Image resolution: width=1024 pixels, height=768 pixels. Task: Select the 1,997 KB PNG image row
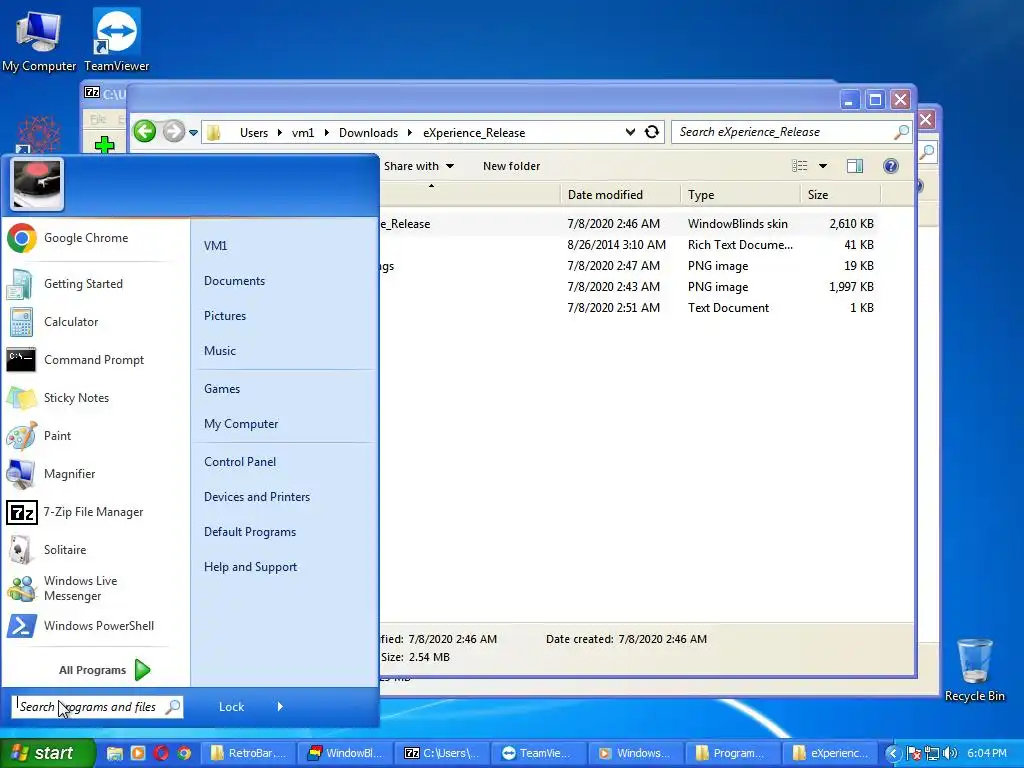627,287
